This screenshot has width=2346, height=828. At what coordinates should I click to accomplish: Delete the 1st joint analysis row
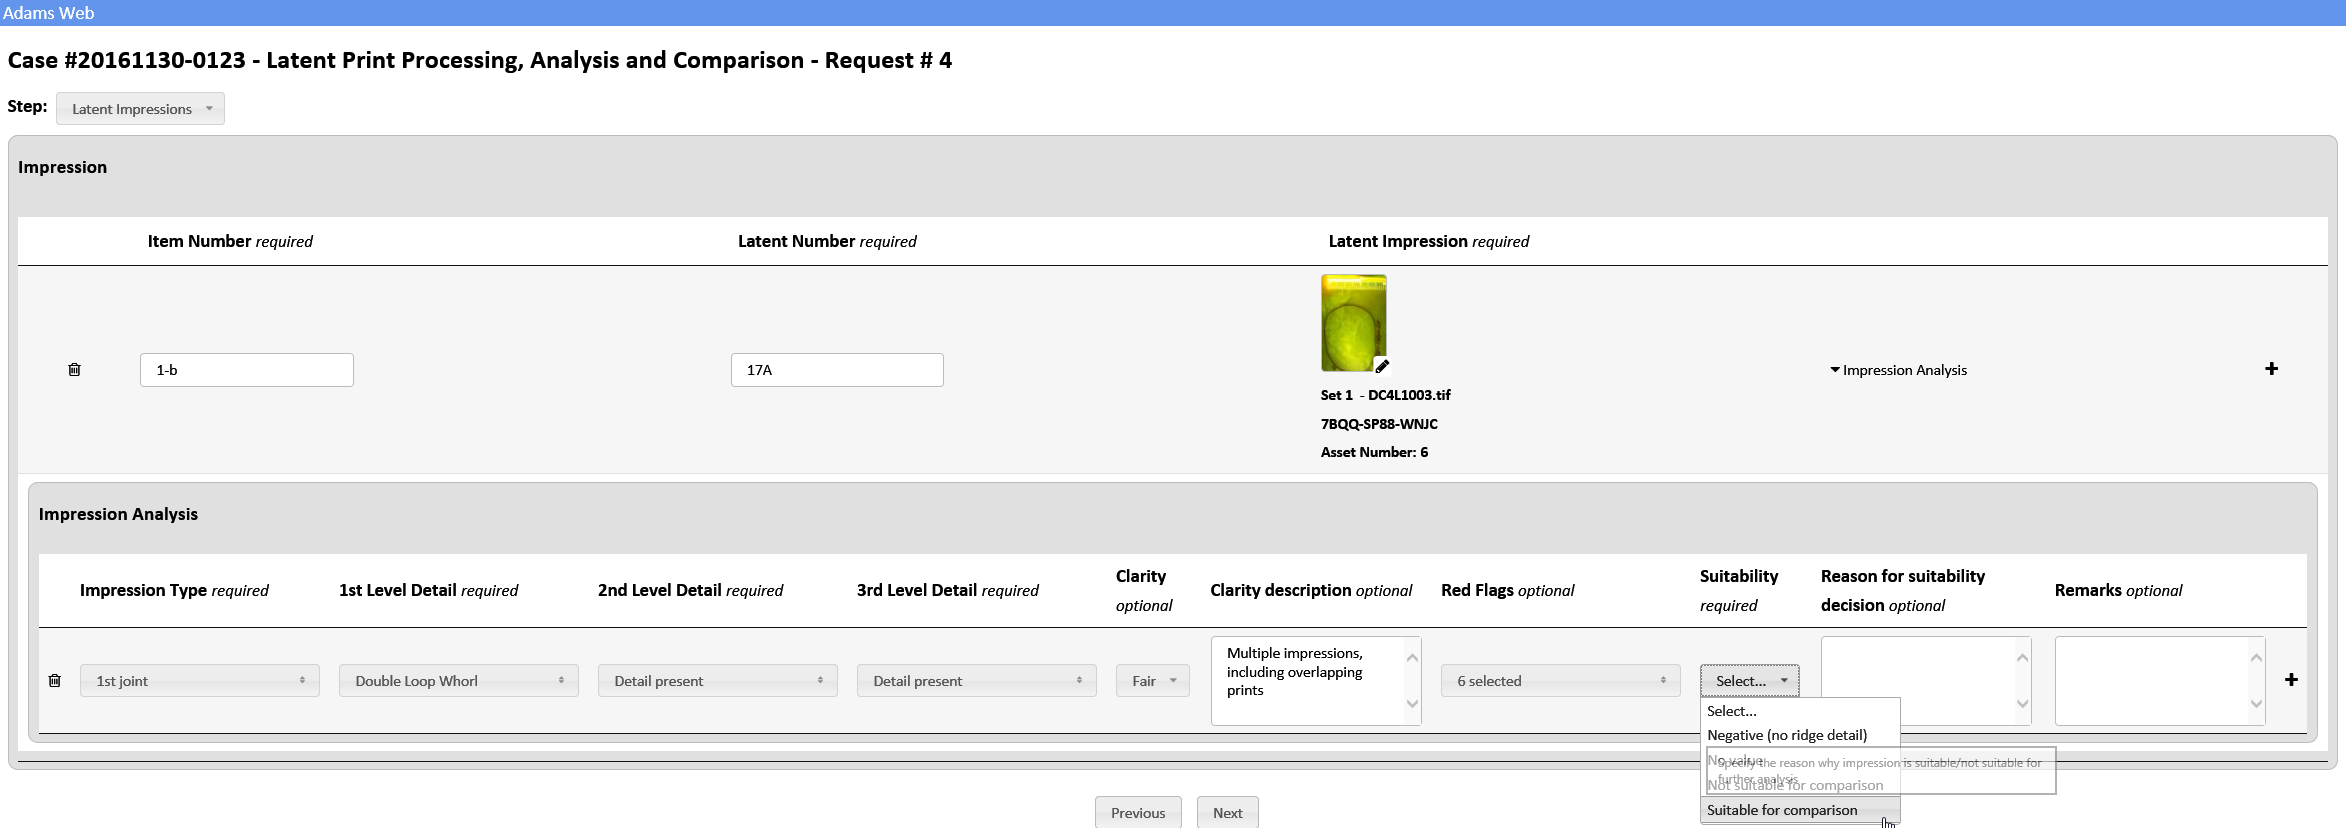55,681
